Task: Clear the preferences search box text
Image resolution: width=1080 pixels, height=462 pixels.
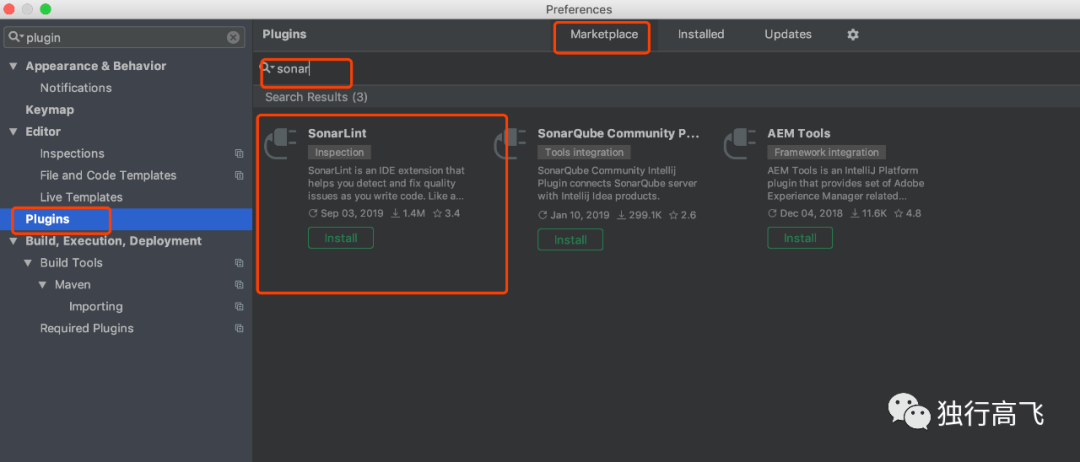Action: (x=233, y=37)
